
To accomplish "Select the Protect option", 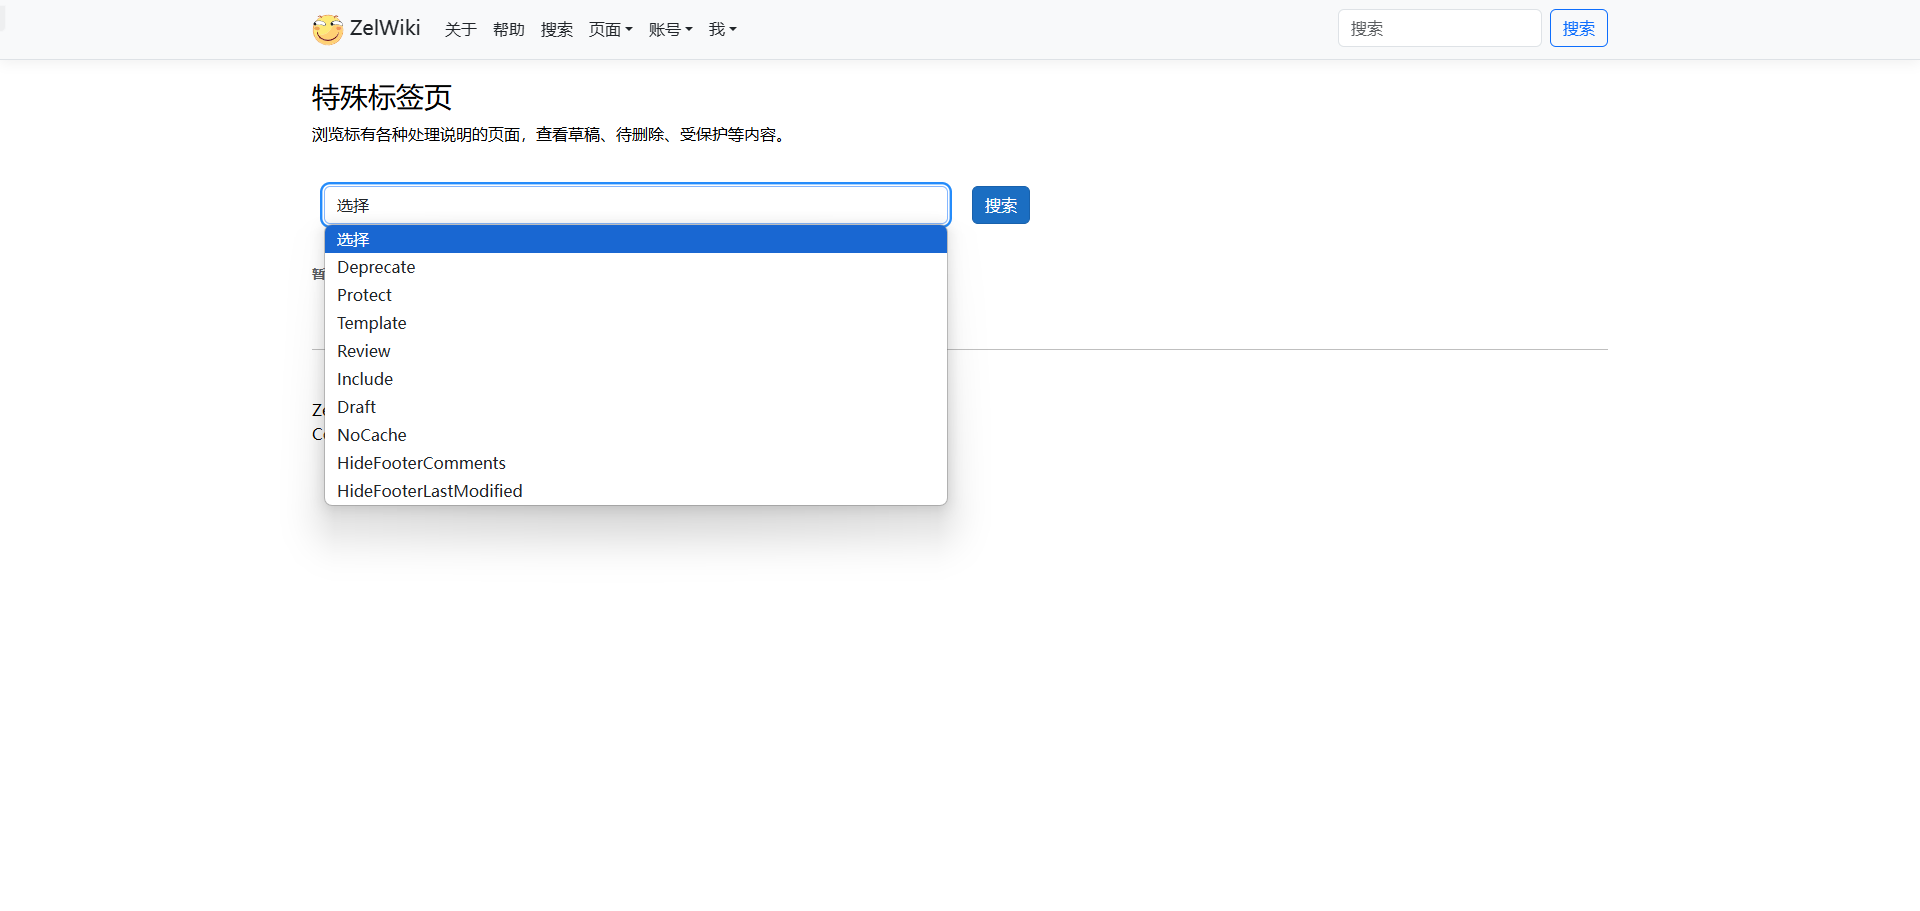I will 364,295.
